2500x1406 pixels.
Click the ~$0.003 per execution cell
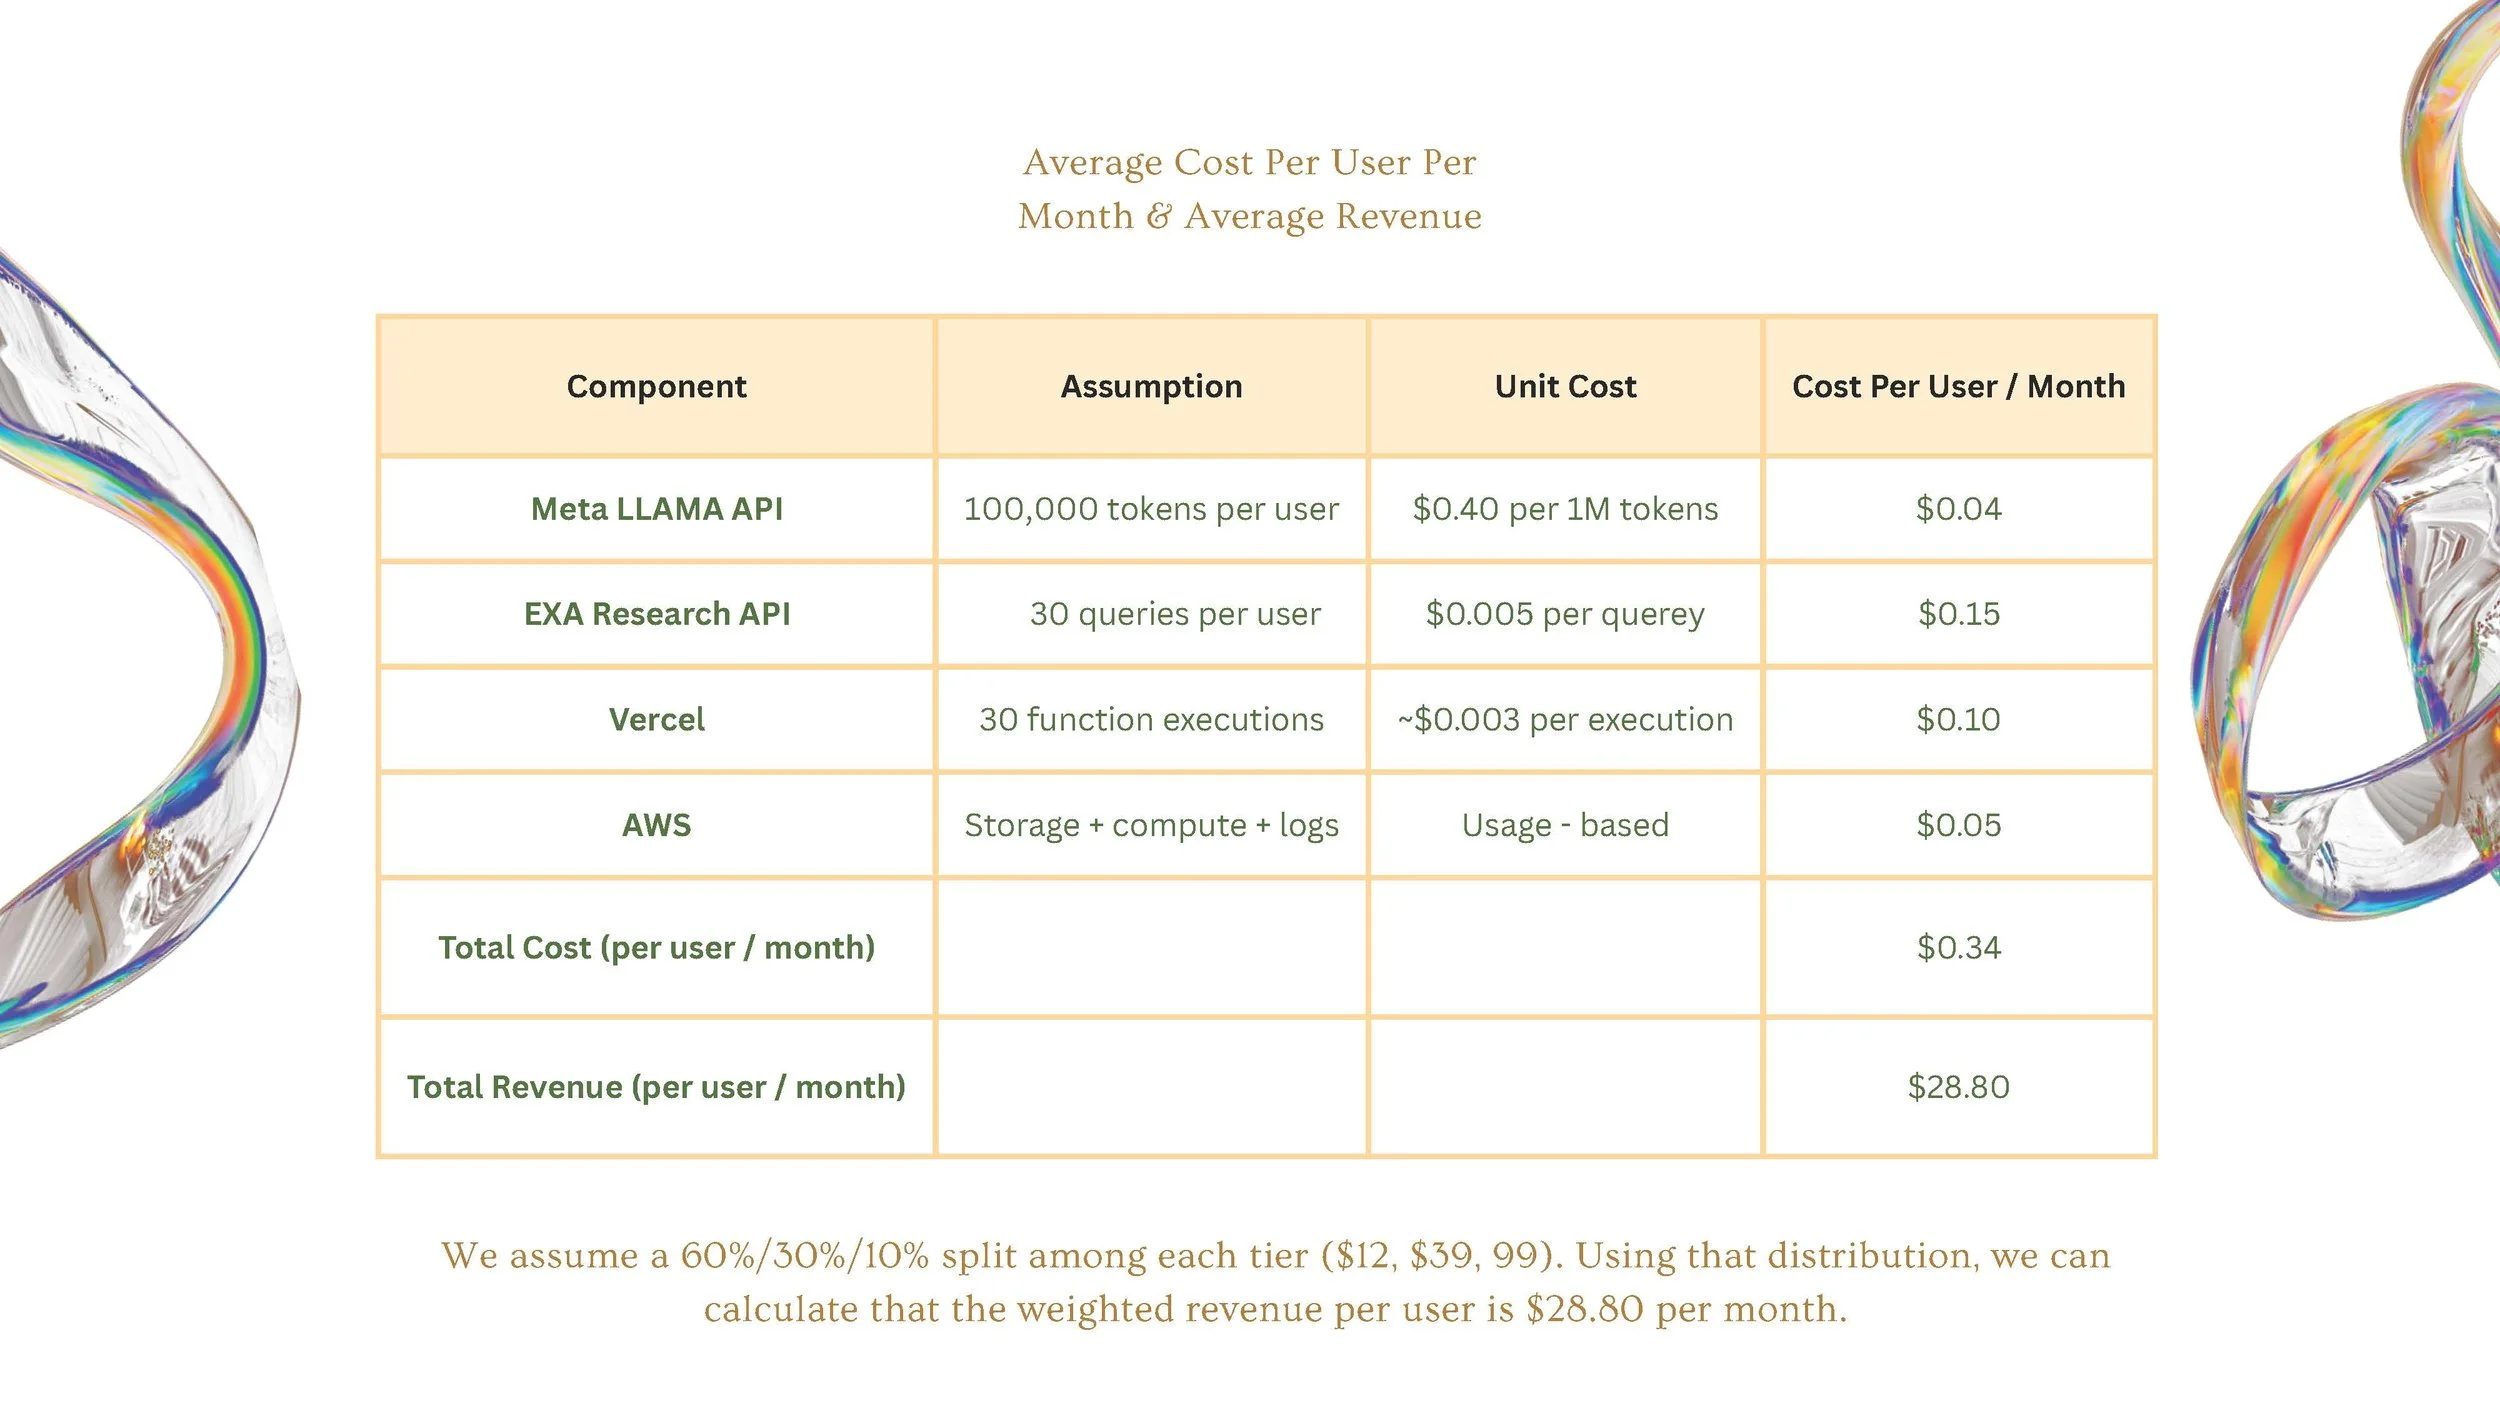click(x=1565, y=719)
